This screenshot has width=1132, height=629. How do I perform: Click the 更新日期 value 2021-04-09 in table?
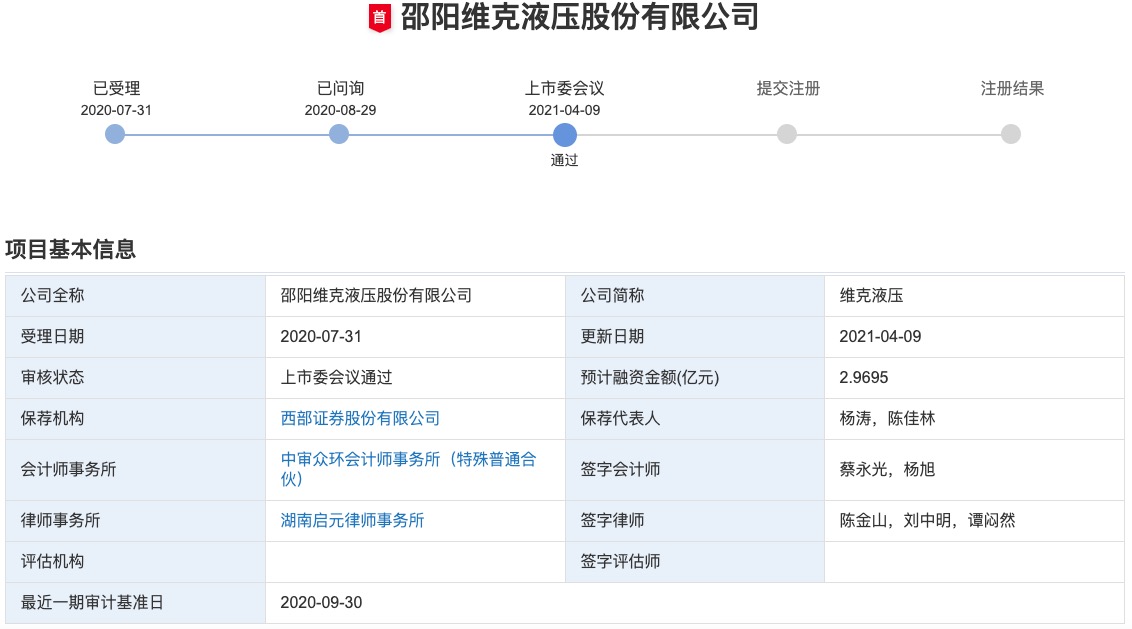coord(880,337)
